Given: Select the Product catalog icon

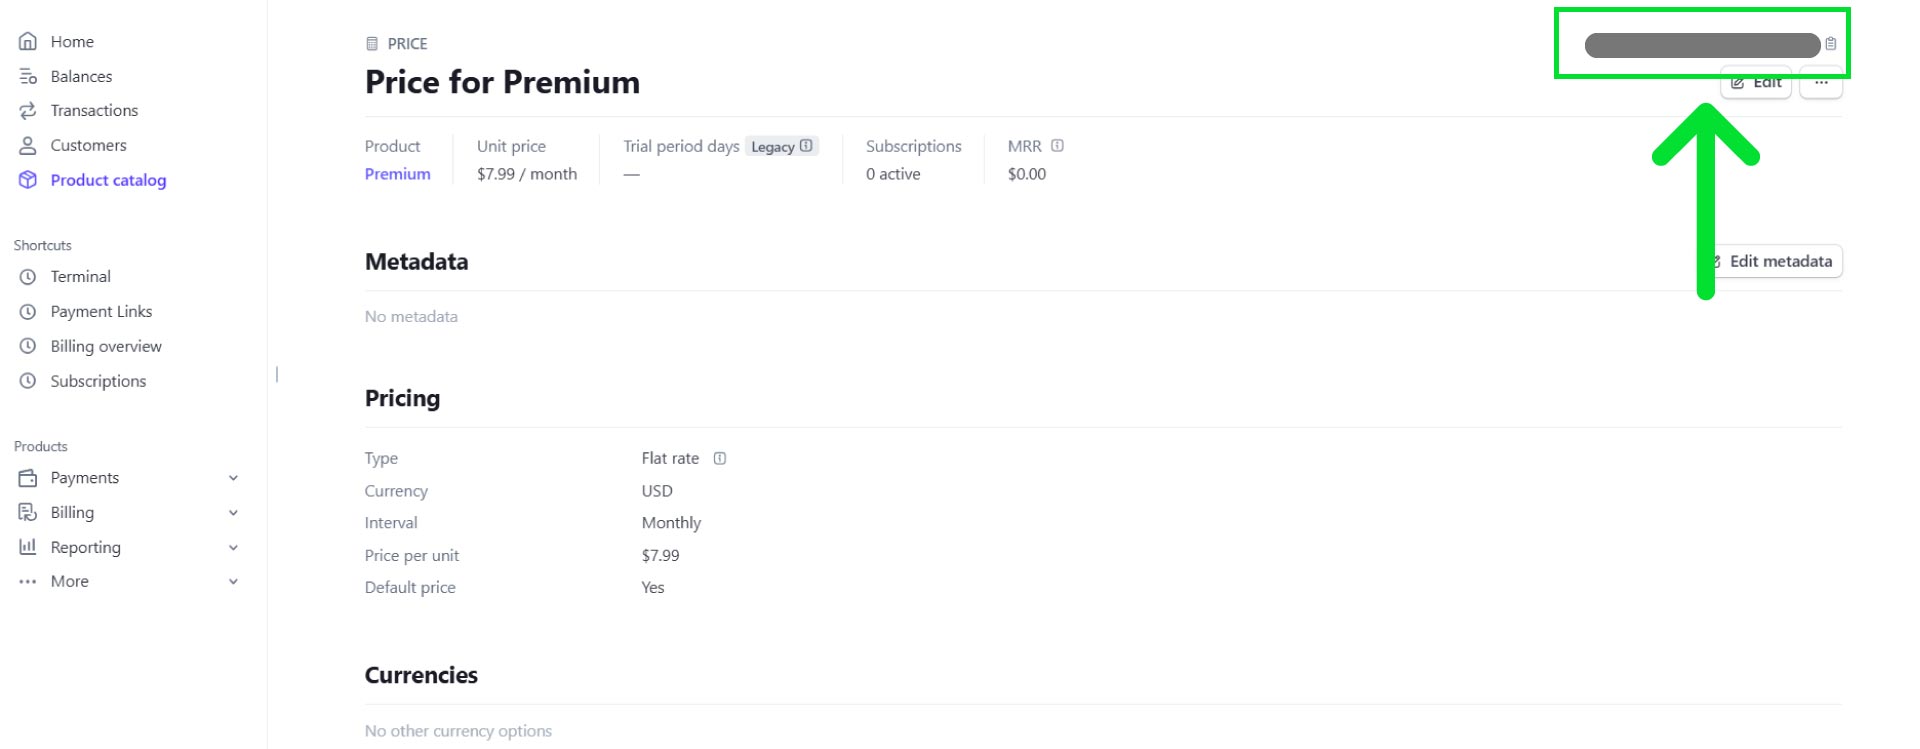Looking at the screenshot, I should tap(27, 180).
